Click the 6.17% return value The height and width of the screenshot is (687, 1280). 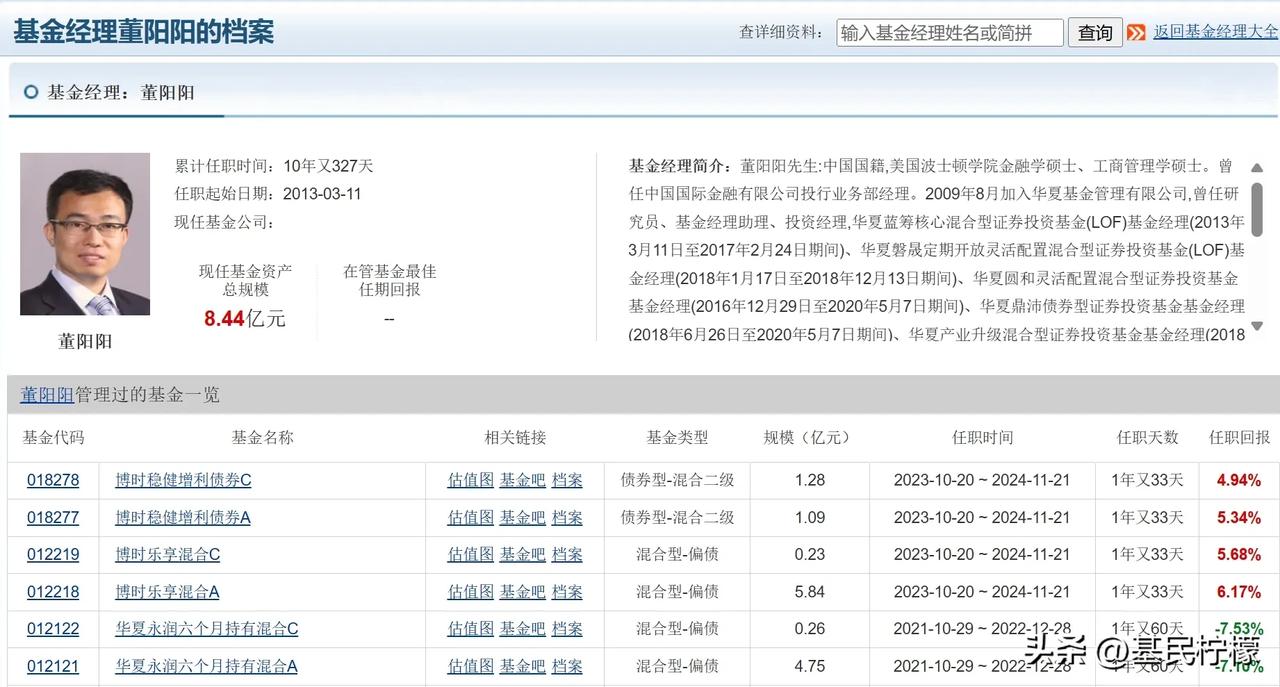(x=1239, y=592)
